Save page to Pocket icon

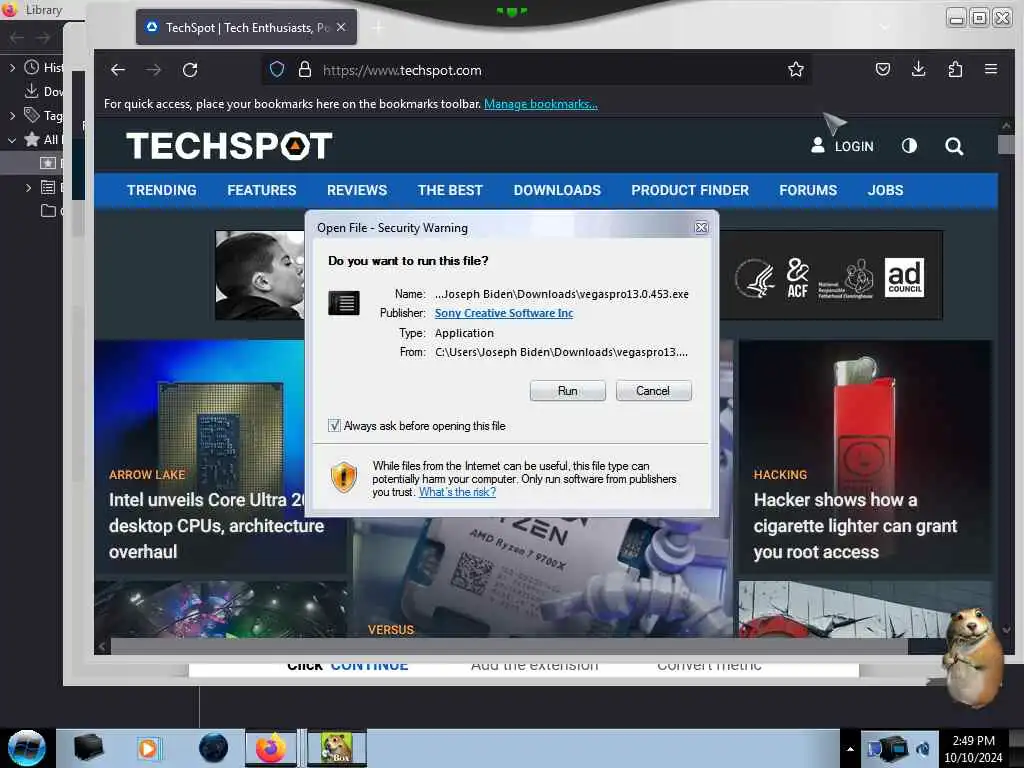(x=882, y=69)
